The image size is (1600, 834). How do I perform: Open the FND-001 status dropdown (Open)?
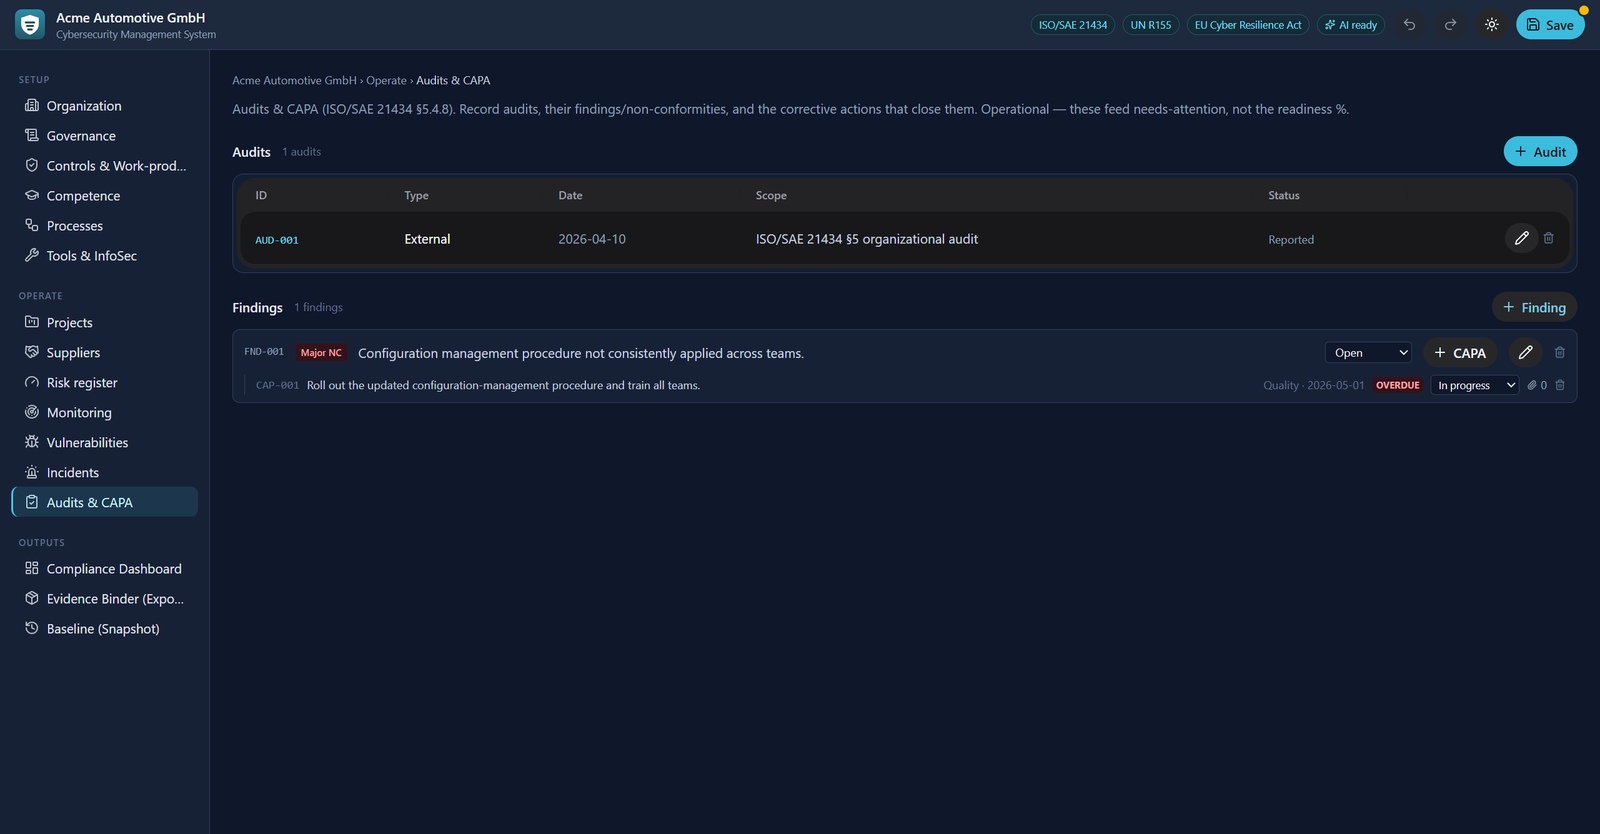1369,353
